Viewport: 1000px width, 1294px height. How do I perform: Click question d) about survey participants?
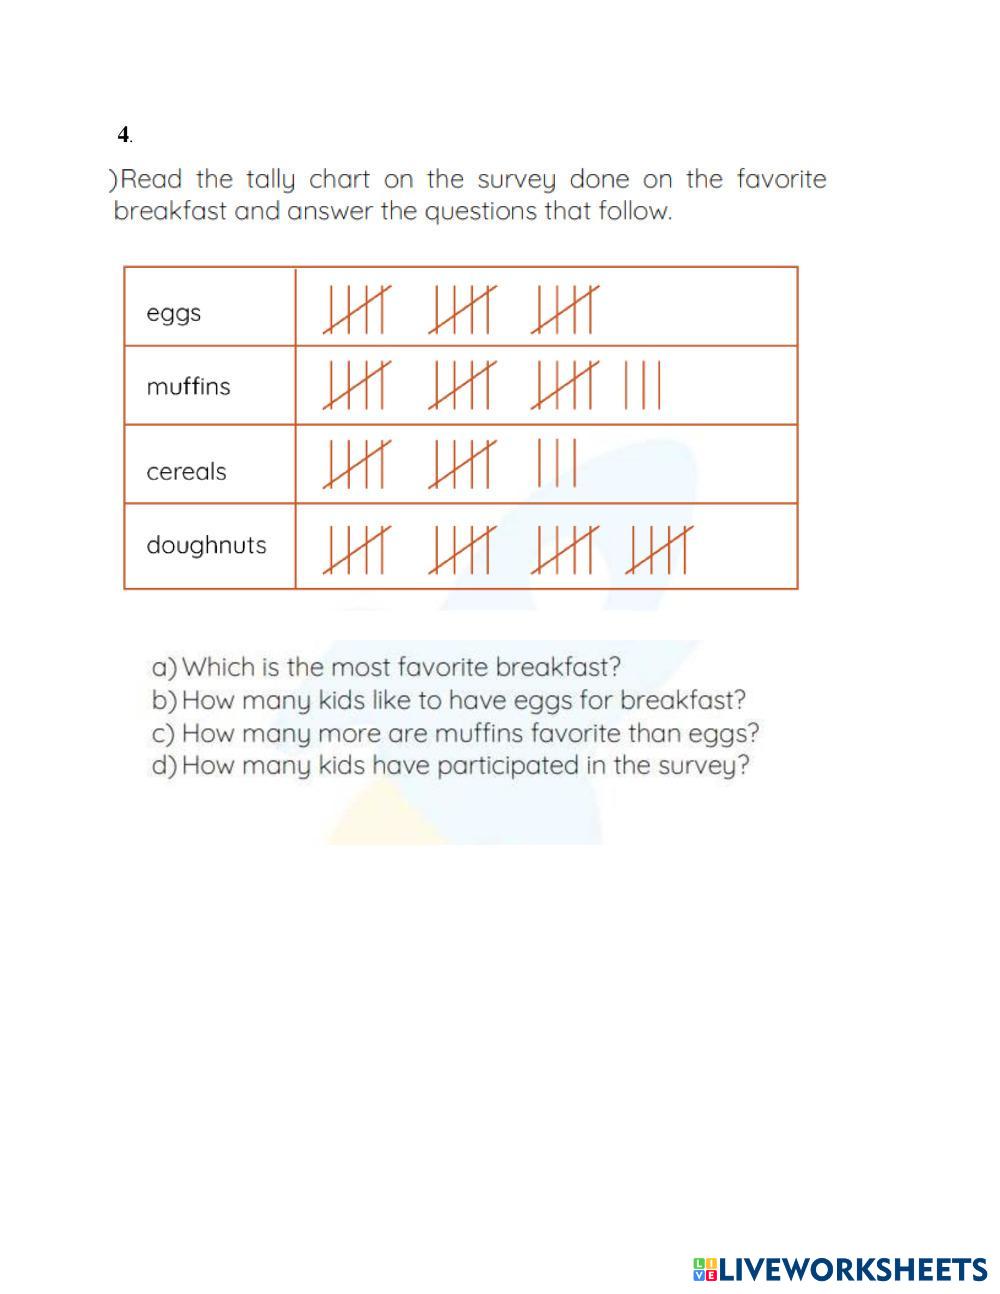[449, 766]
